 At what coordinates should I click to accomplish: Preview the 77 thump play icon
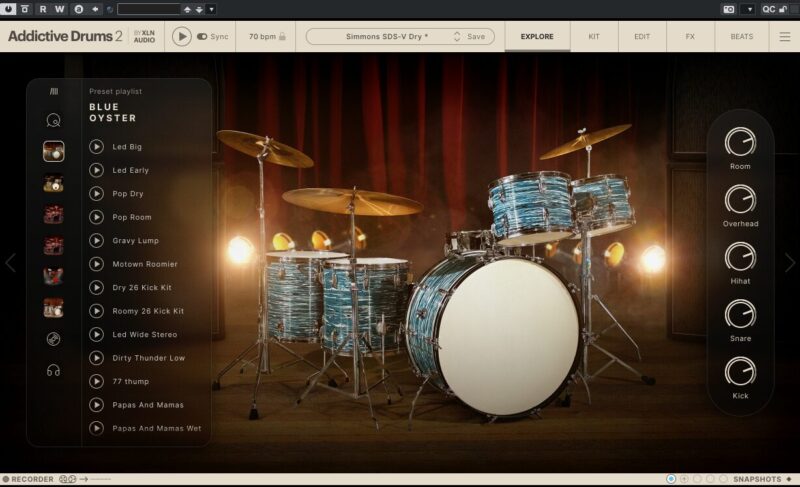pos(96,381)
